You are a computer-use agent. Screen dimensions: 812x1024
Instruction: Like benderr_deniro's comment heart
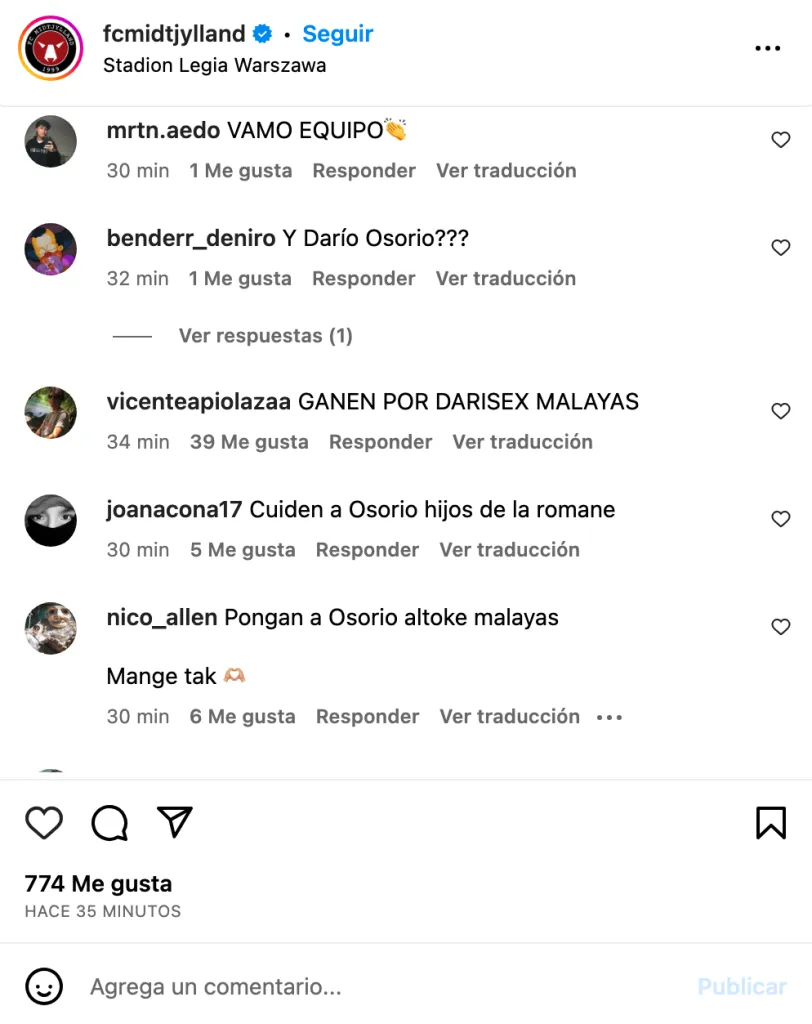pos(781,248)
